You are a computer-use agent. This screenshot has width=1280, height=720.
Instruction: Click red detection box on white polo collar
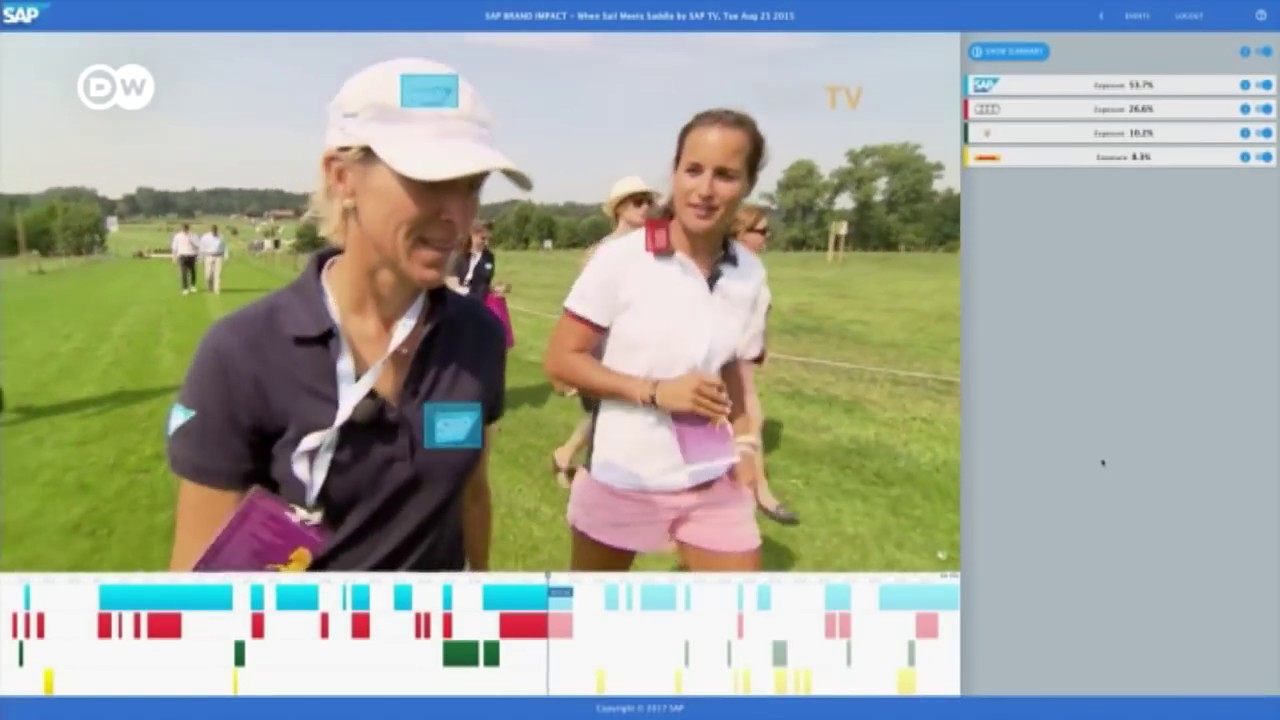click(658, 236)
